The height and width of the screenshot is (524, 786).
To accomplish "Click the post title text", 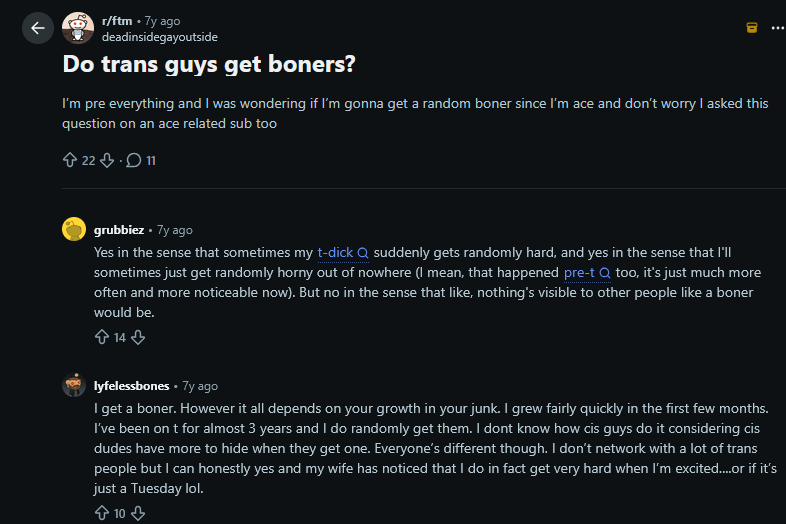I will pyautogui.click(x=209, y=64).
